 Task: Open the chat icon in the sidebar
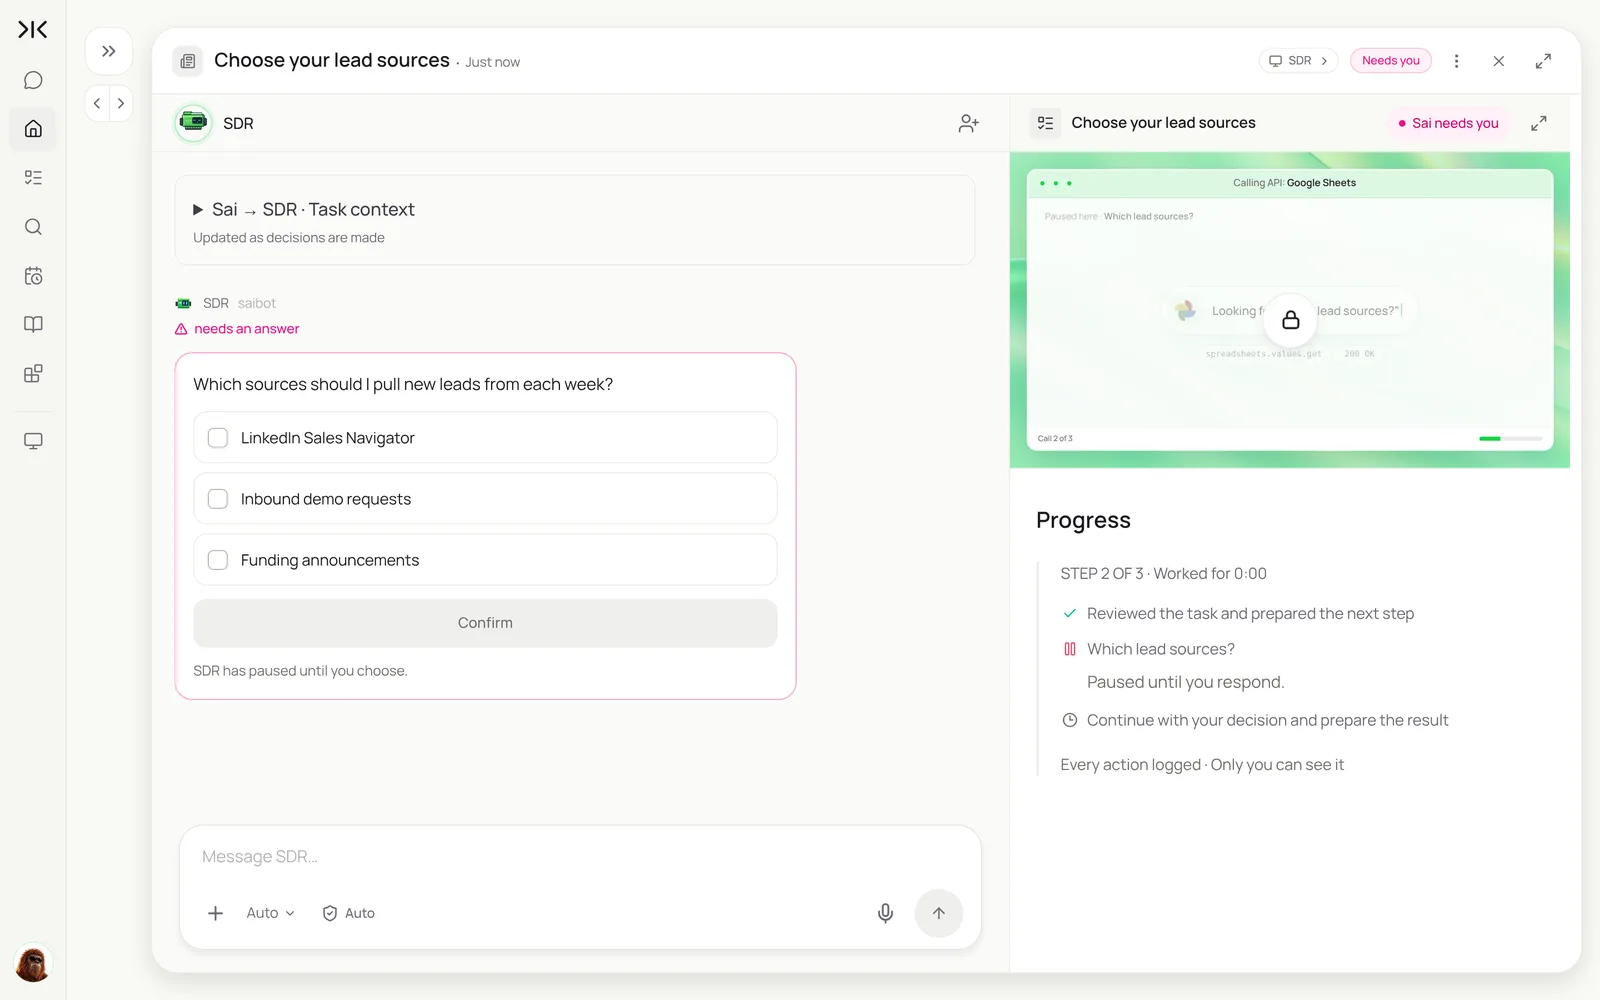33,80
